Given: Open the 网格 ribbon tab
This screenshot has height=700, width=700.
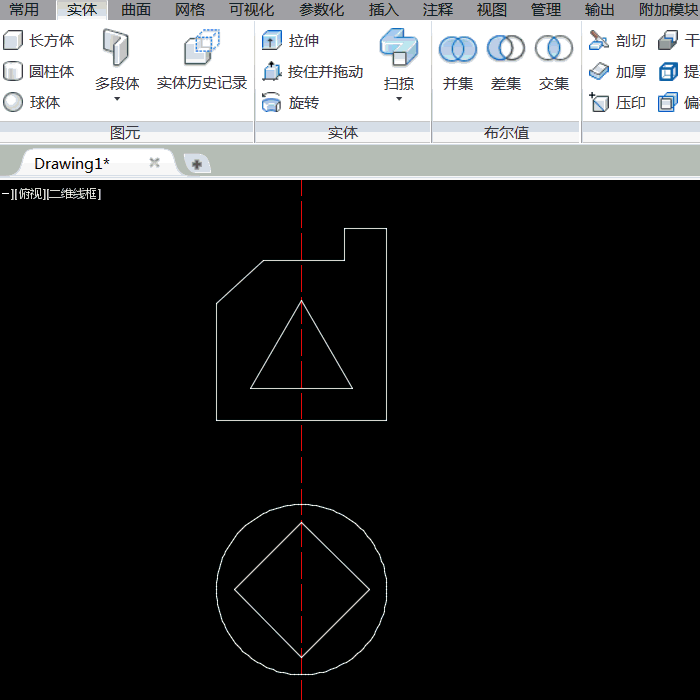Looking at the screenshot, I should [190, 9].
